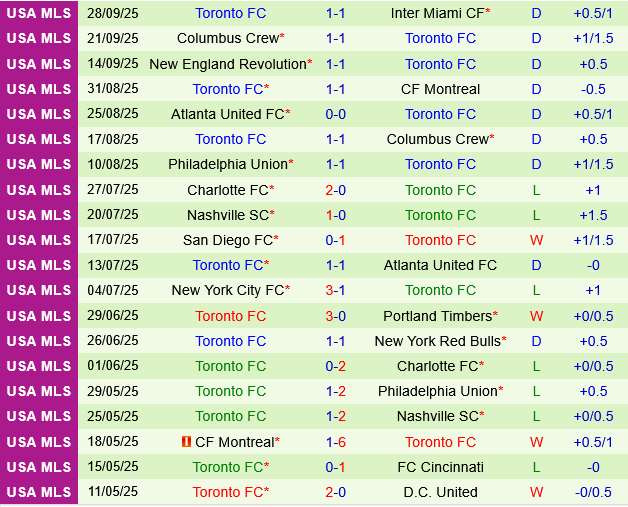Click the 0-2 score versus Charlotte FC
628x507 pixels.
point(336,366)
